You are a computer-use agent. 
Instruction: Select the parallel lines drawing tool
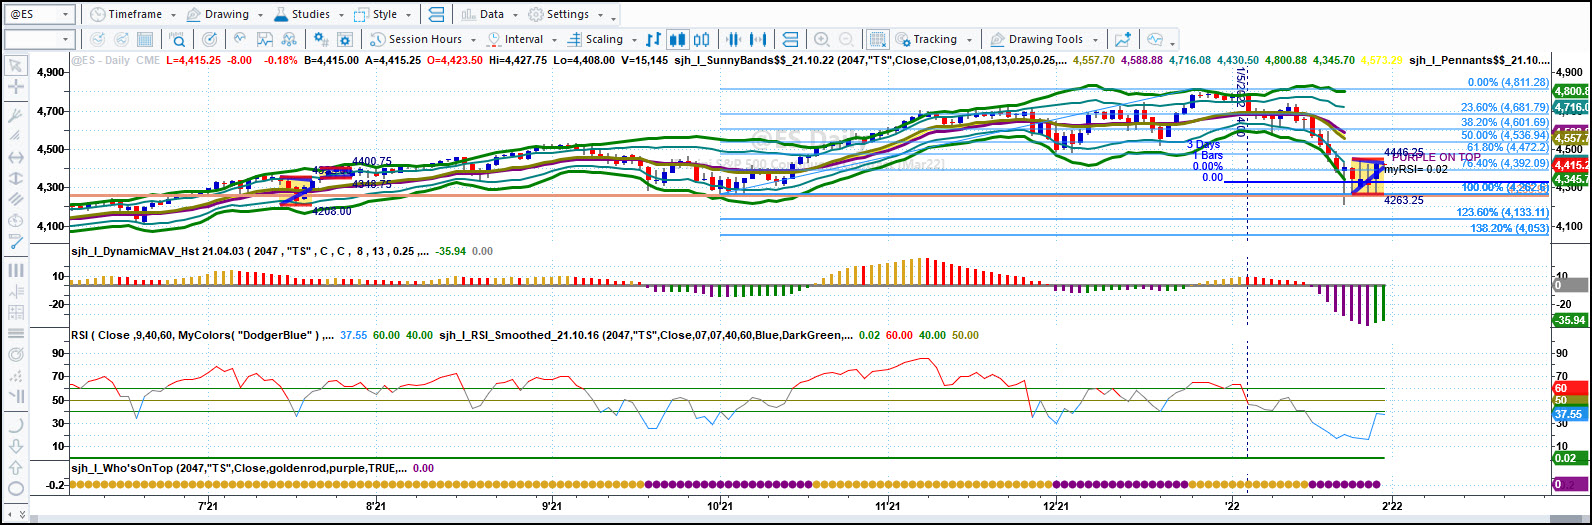[x=16, y=199]
